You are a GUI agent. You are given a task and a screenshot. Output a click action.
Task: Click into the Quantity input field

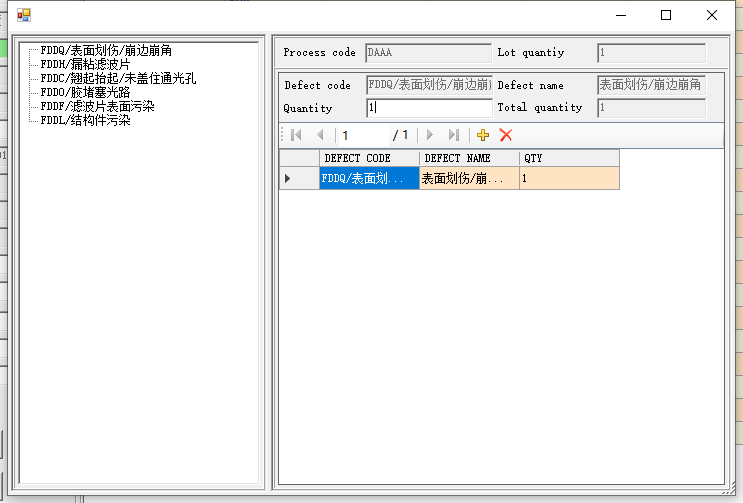pyautogui.click(x=429, y=107)
